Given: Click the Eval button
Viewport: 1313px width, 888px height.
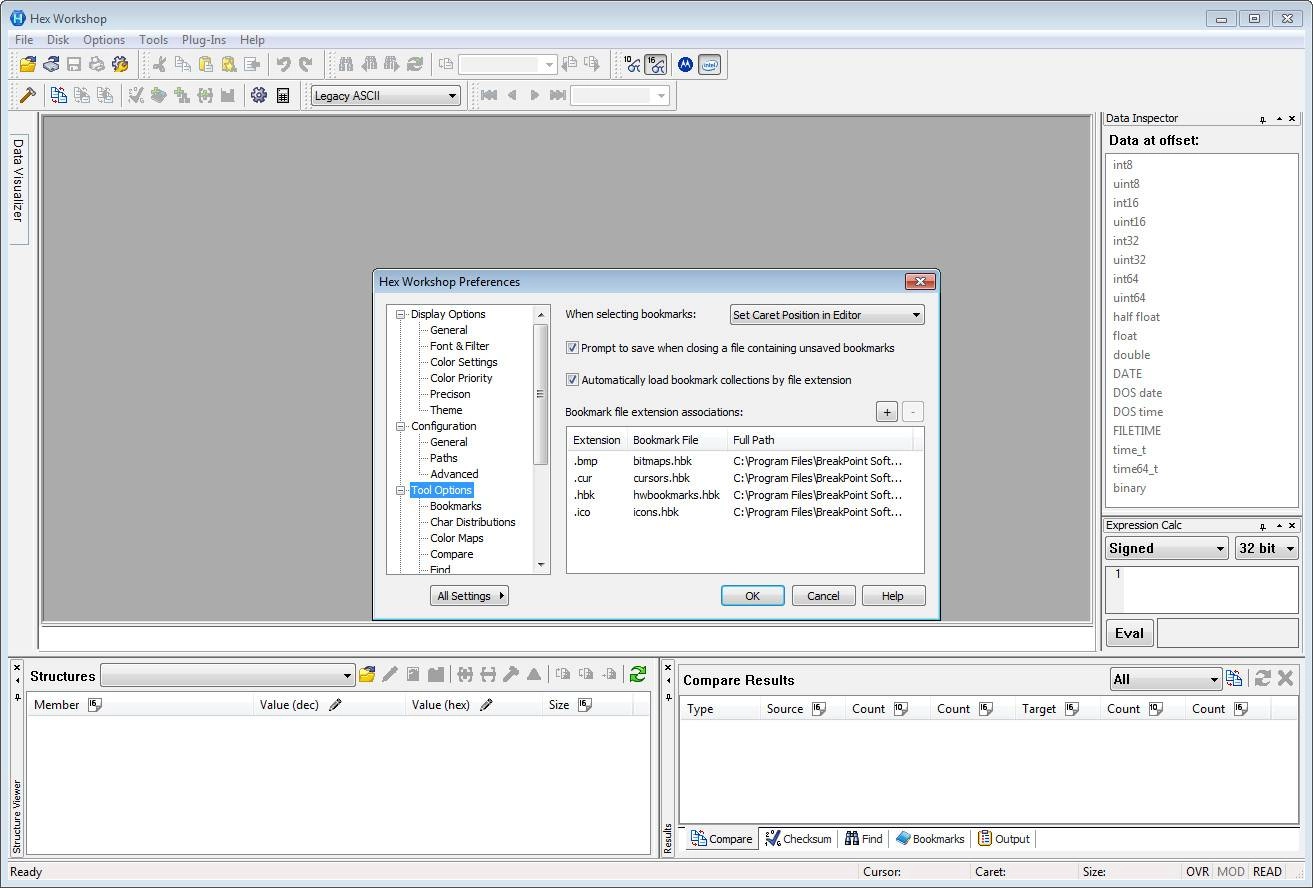Looking at the screenshot, I should [x=1129, y=633].
